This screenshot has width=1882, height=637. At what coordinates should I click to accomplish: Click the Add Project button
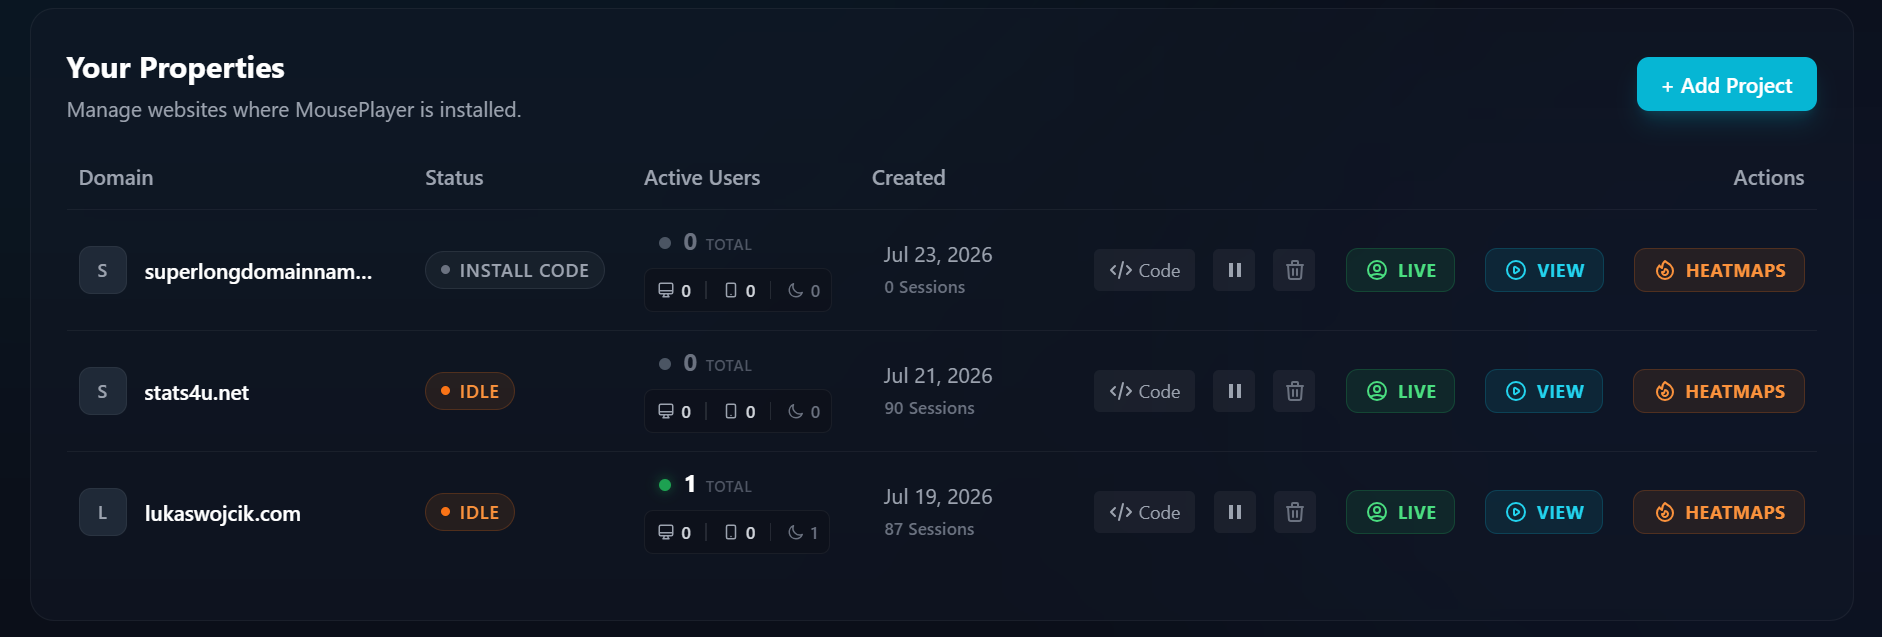click(x=1726, y=85)
